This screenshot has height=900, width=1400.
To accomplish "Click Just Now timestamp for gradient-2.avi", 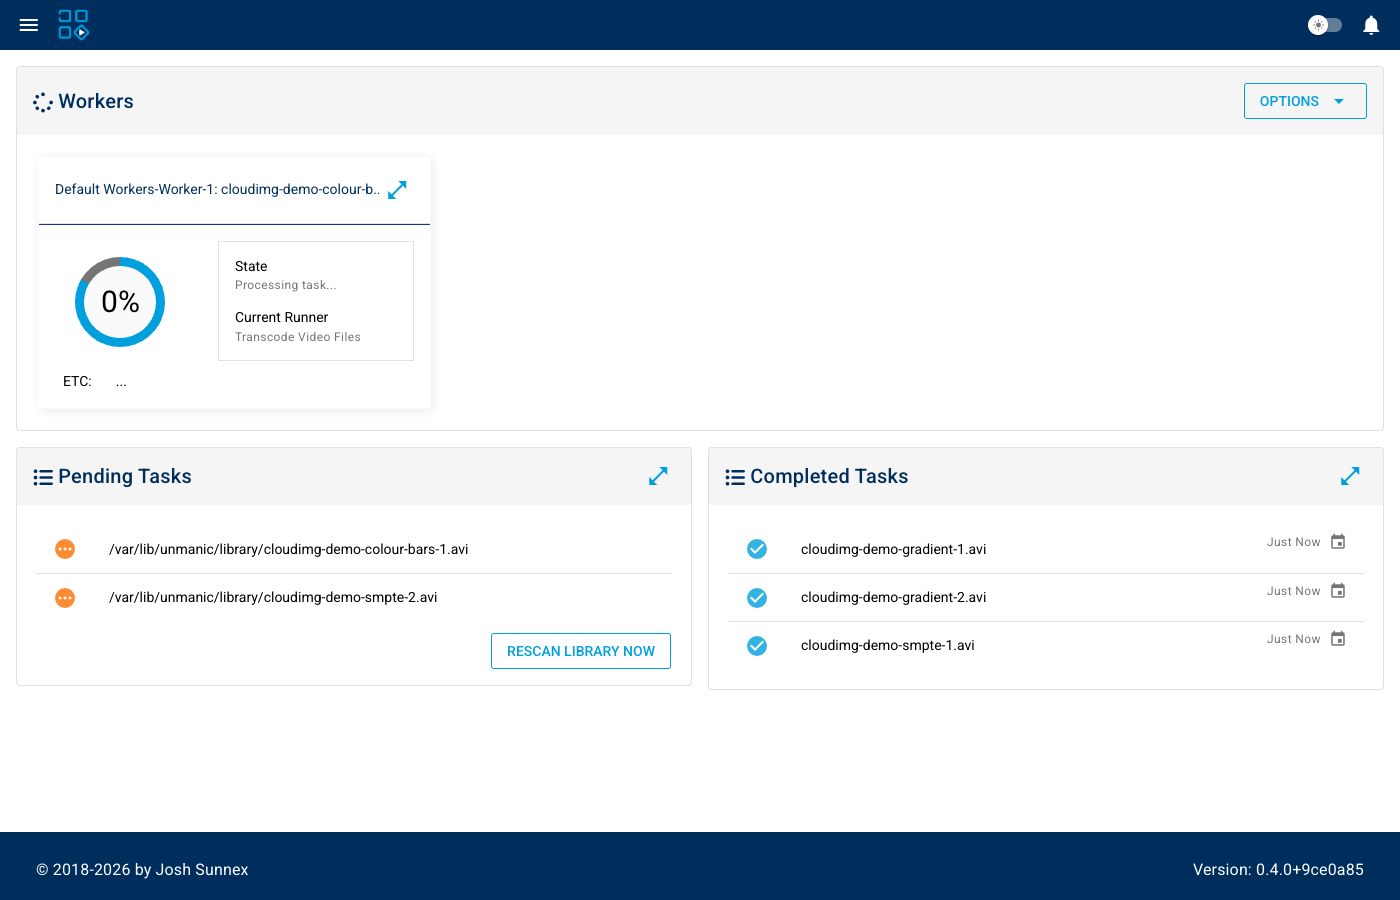I will 1294,591.
